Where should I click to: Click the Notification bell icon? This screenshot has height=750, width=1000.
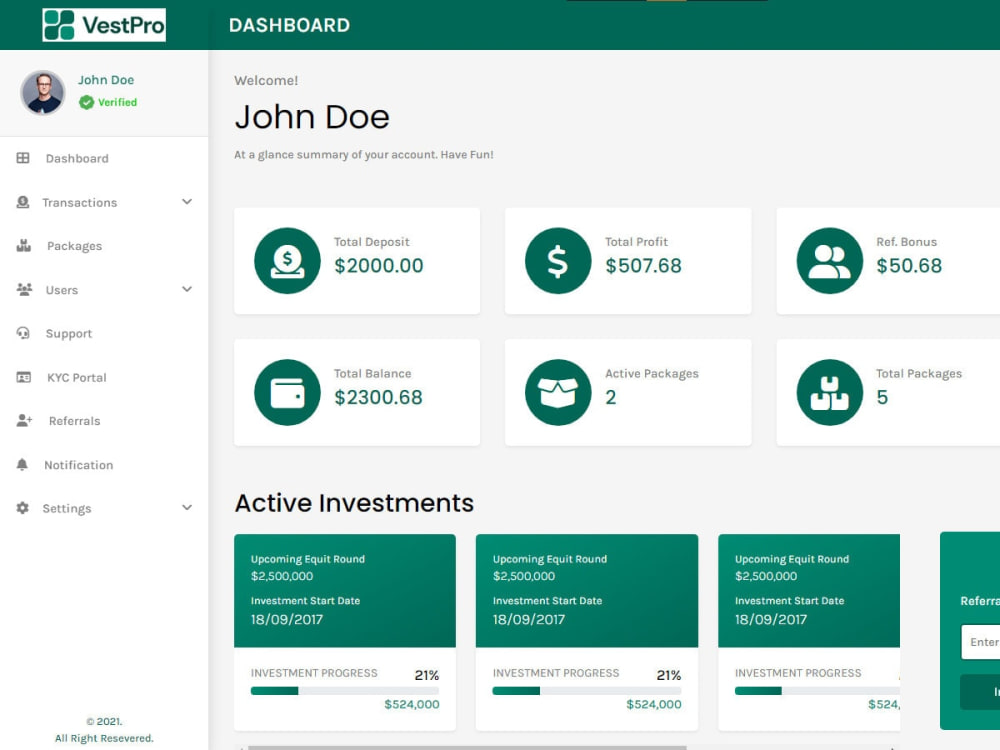point(22,464)
